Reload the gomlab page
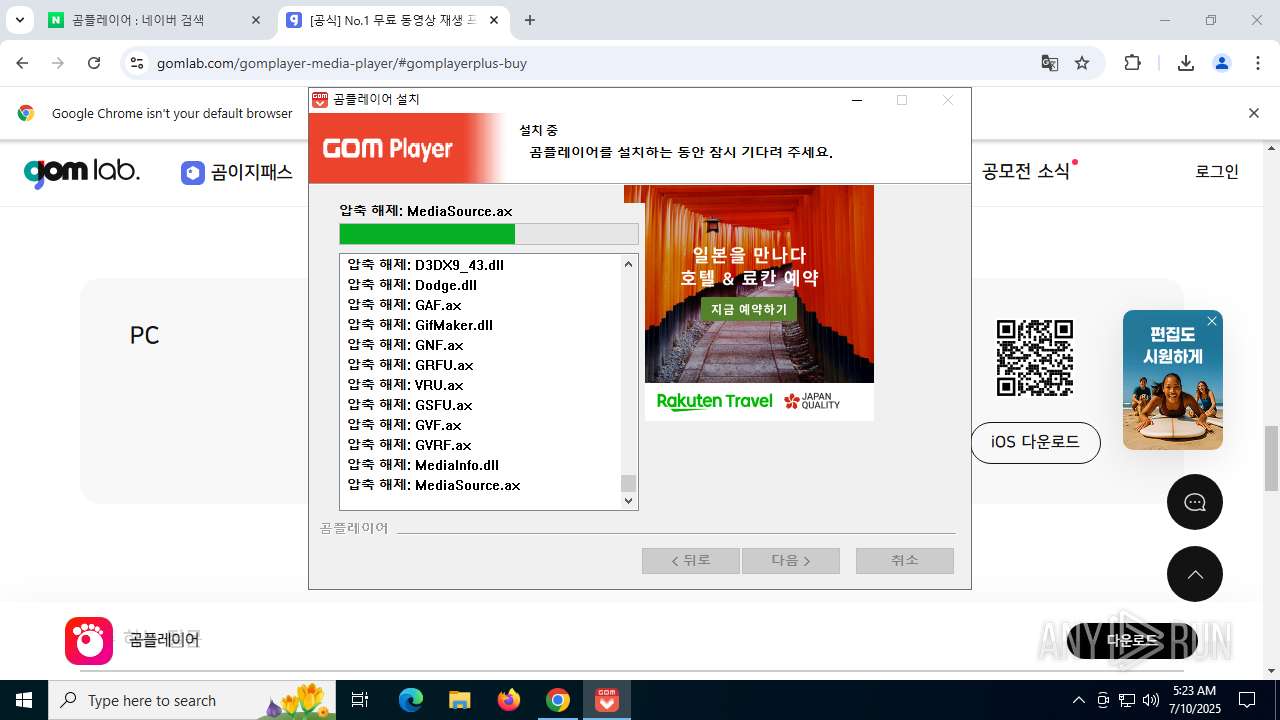 pyautogui.click(x=94, y=63)
